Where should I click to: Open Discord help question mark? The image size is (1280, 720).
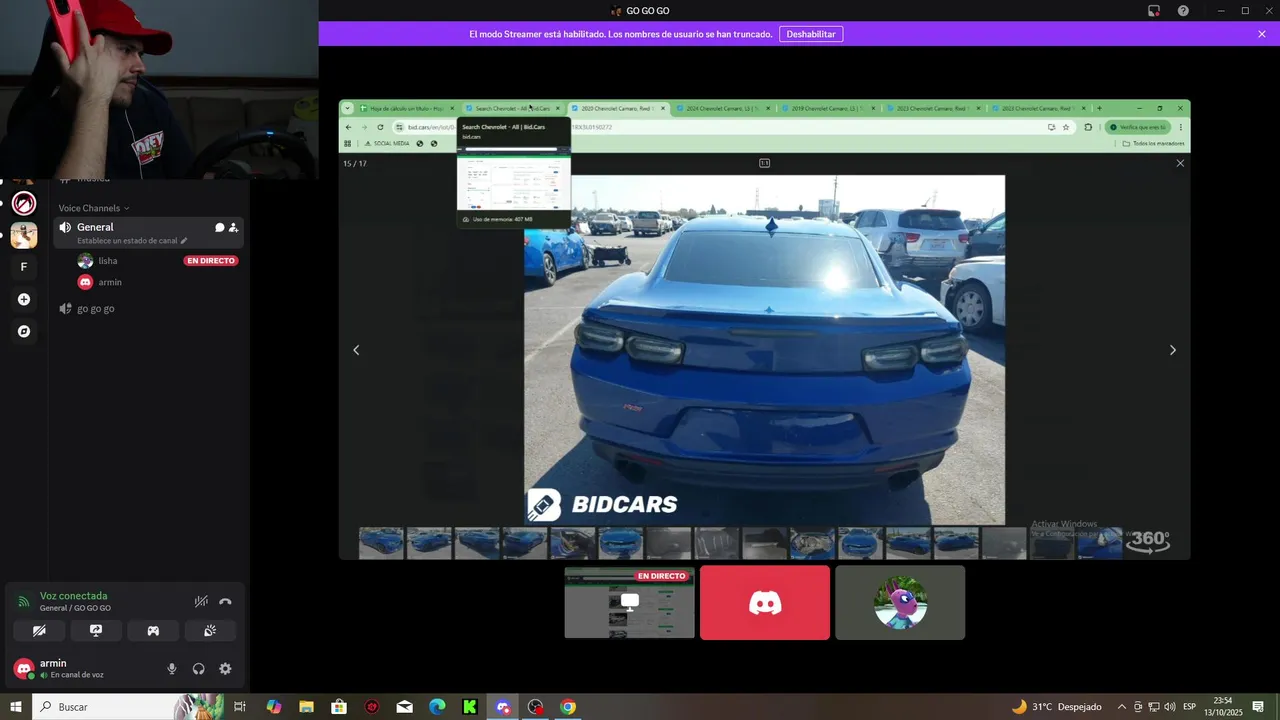tap(1183, 11)
